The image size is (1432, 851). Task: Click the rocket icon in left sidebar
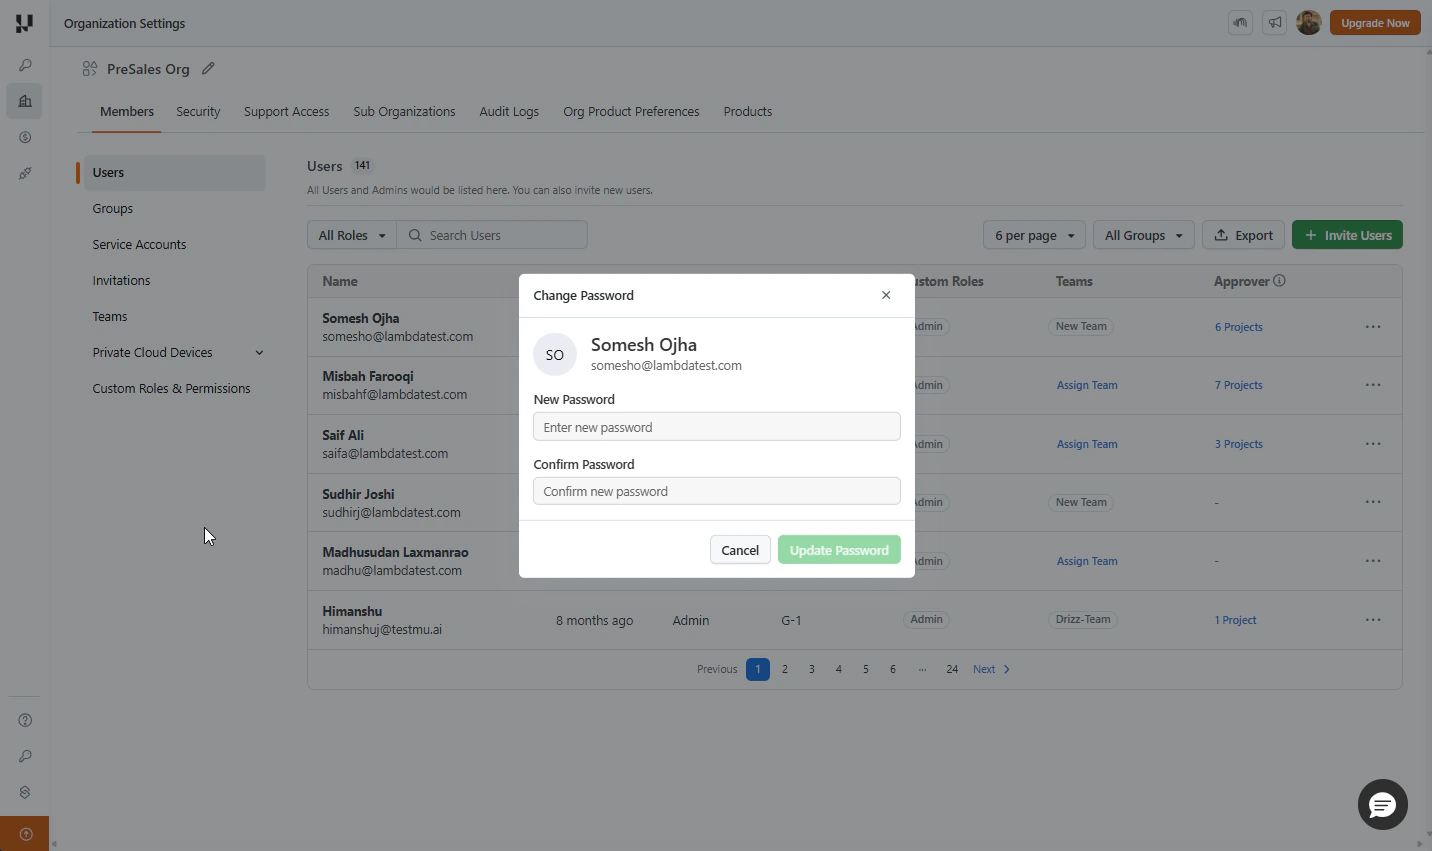(x=25, y=173)
